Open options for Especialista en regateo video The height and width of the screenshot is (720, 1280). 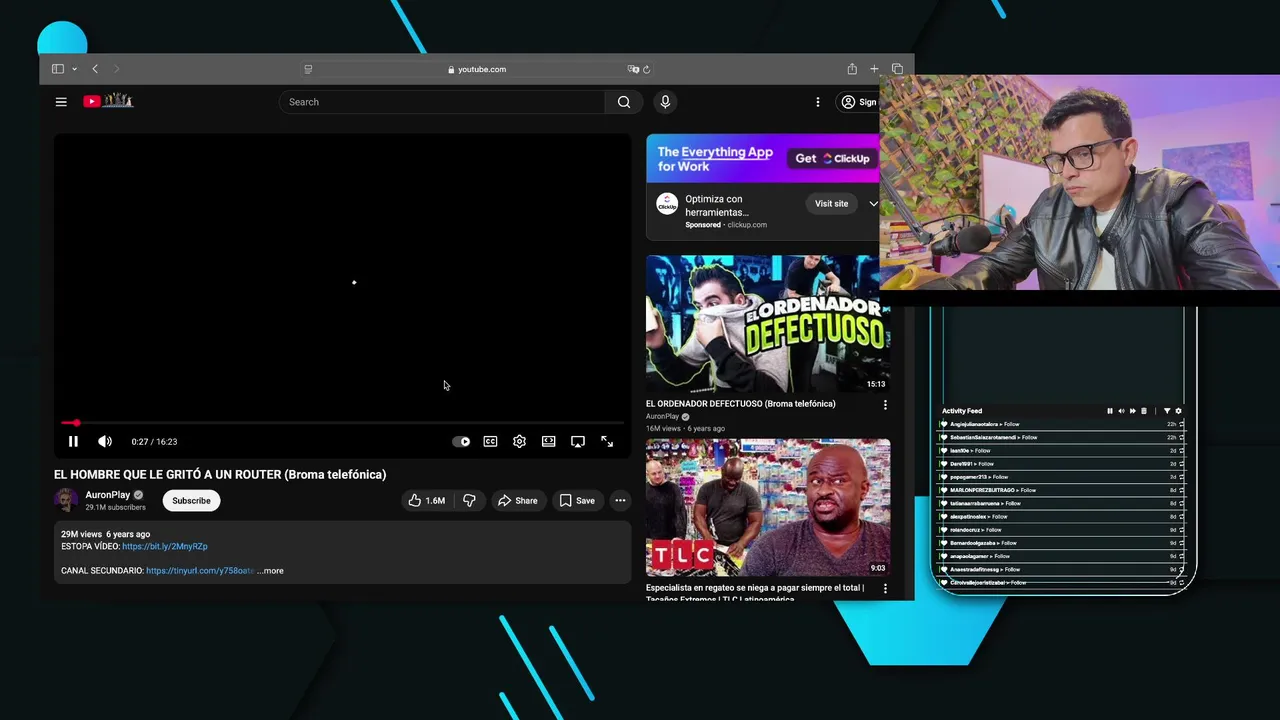point(885,589)
